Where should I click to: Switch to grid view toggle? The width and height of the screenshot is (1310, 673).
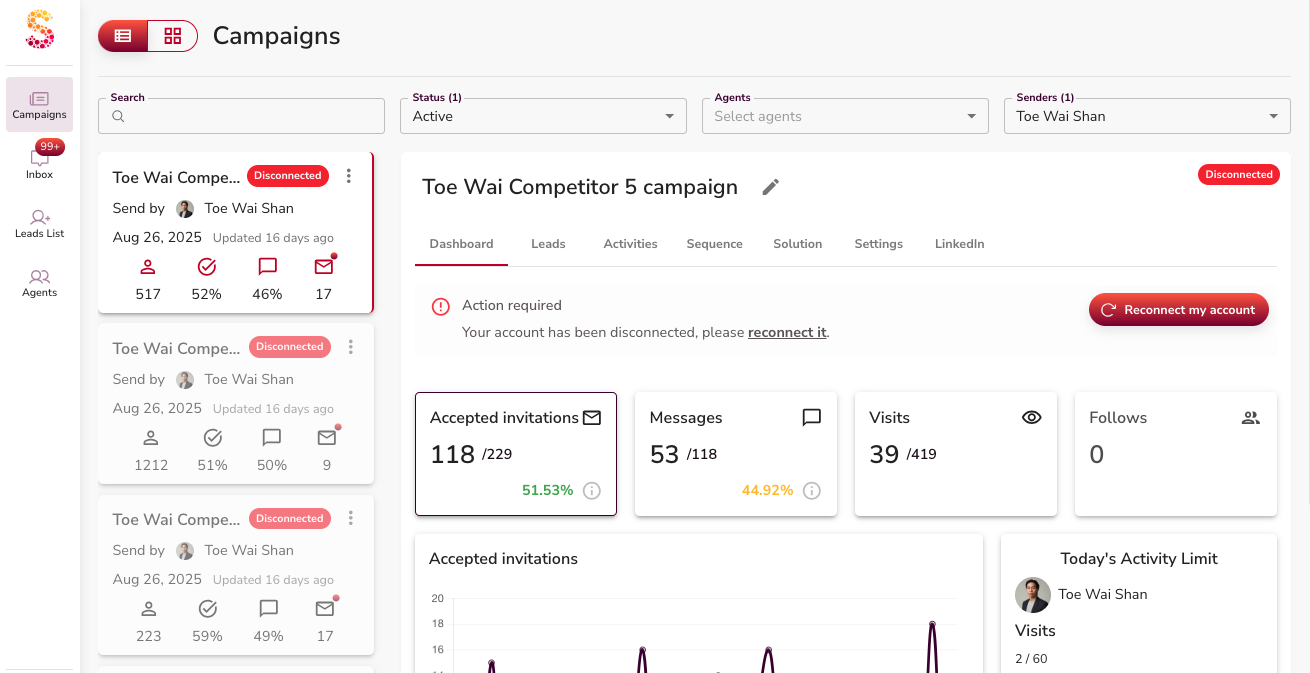tap(173, 36)
